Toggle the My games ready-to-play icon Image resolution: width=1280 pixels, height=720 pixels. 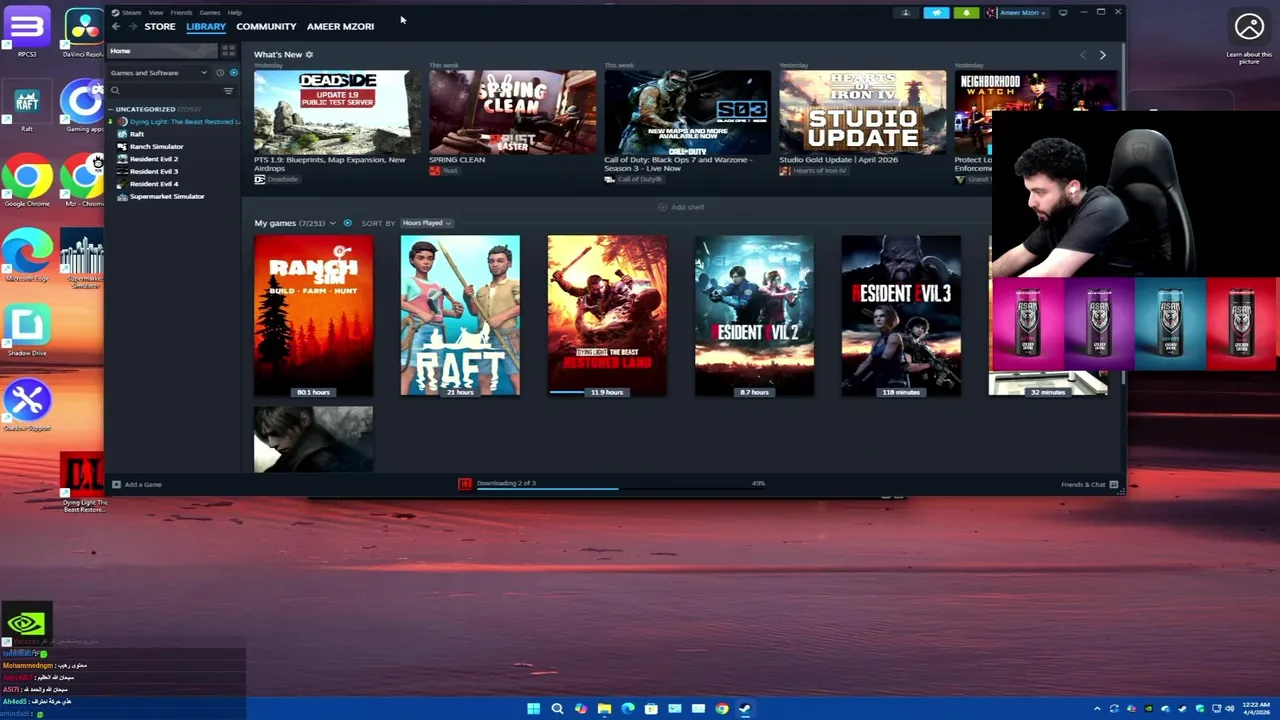pyautogui.click(x=348, y=223)
